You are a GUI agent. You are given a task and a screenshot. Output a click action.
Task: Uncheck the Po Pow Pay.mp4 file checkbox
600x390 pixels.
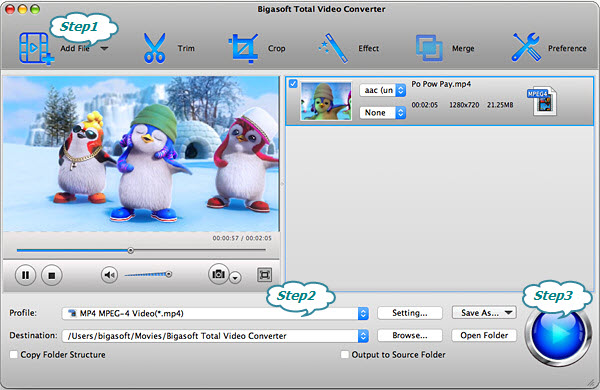pyautogui.click(x=293, y=83)
